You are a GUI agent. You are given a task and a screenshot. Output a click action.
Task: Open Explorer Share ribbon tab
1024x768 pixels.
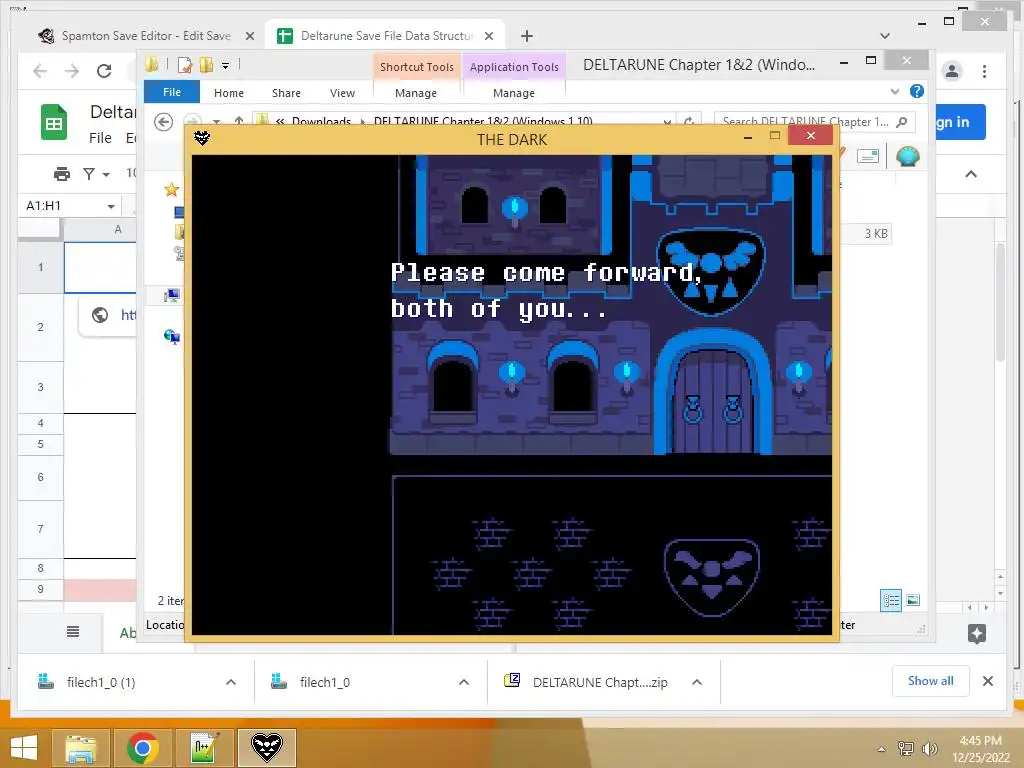click(286, 93)
